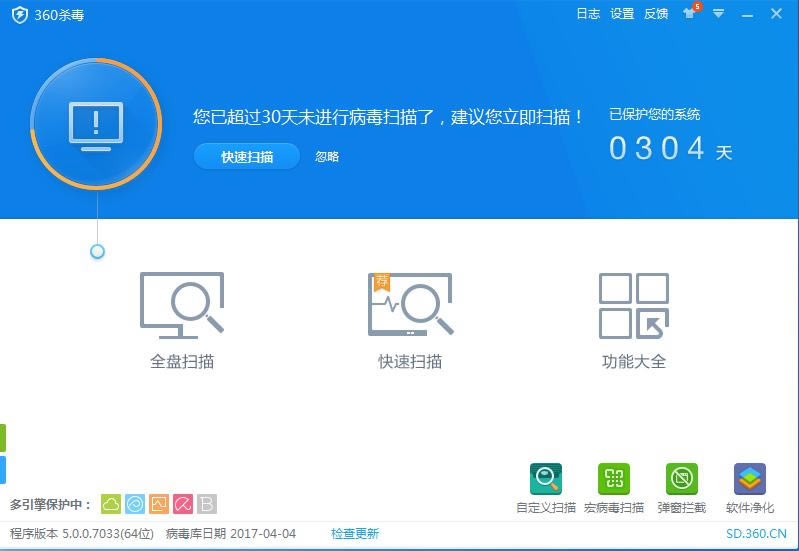This screenshot has width=799, height=551.
Task: Open the 设置 settings menu
Action: point(622,14)
